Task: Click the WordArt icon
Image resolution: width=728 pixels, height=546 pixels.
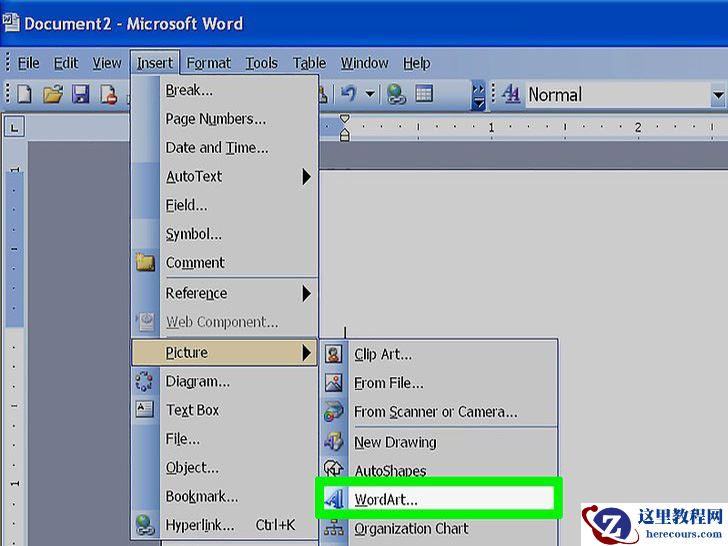Action: click(334, 499)
